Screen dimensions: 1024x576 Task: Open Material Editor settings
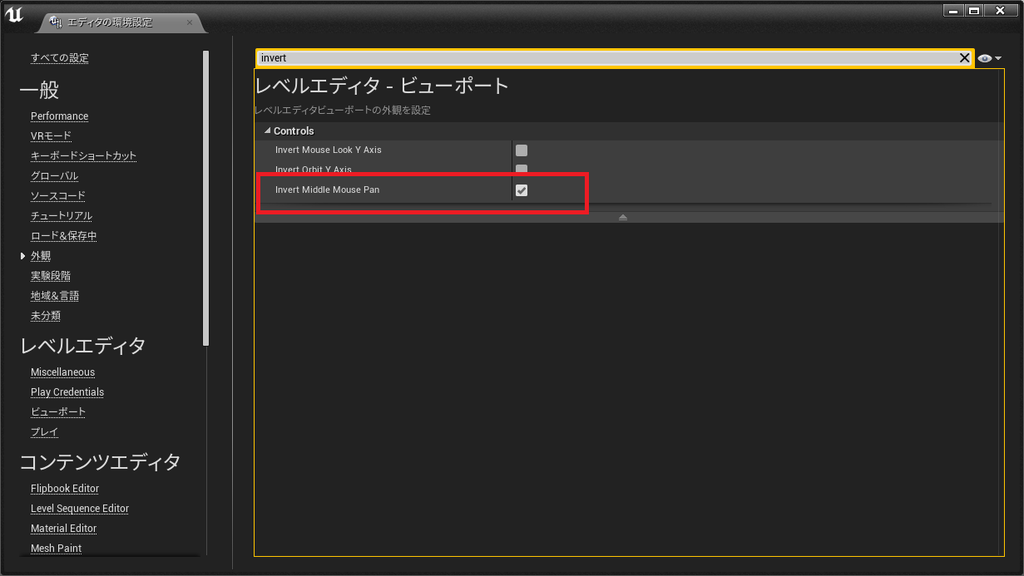pos(63,528)
